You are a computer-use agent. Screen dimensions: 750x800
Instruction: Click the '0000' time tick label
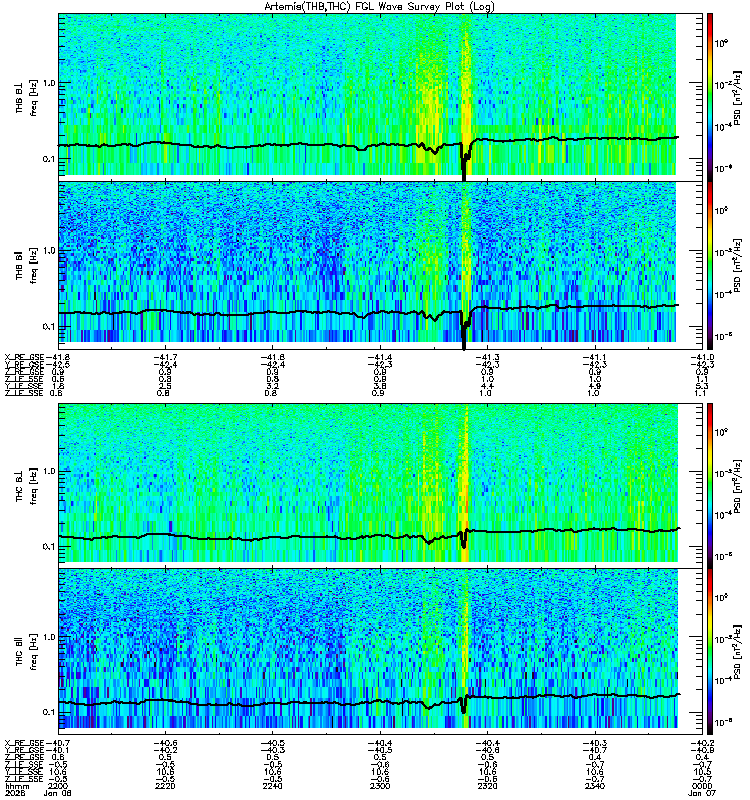coord(702,786)
